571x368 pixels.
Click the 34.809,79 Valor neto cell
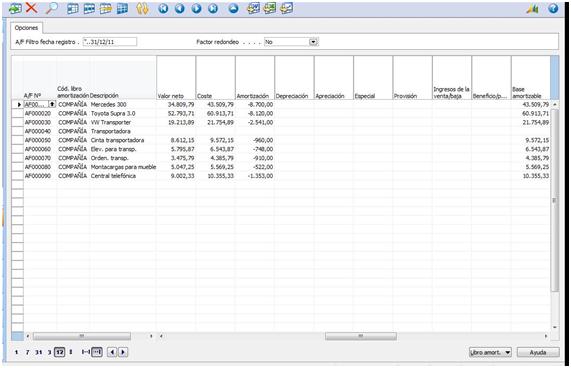(x=176, y=104)
